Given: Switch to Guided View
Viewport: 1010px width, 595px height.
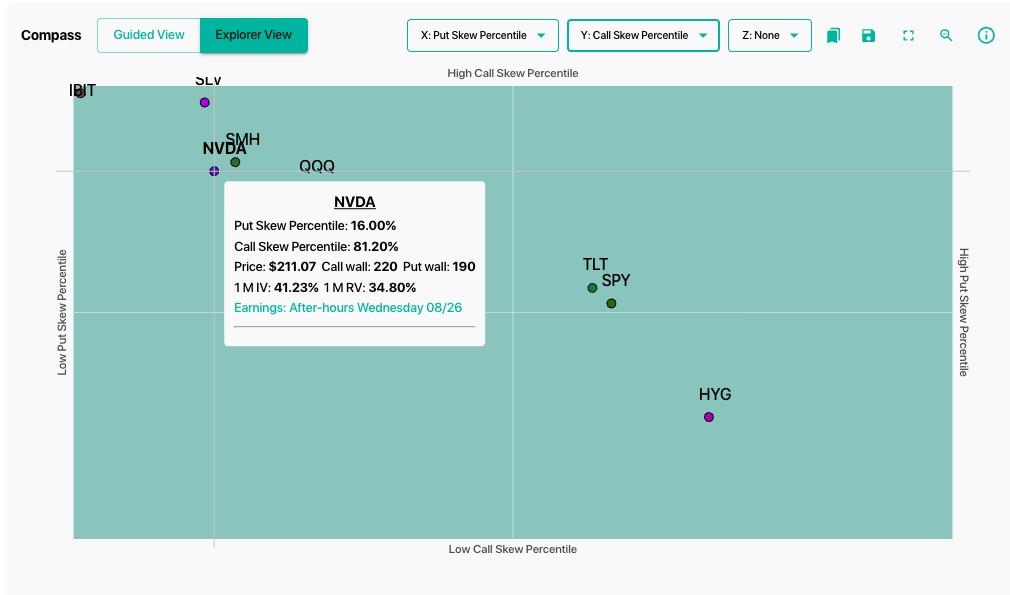Looking at the screenshot, I should pyautogui.click(x=149, y=35).
